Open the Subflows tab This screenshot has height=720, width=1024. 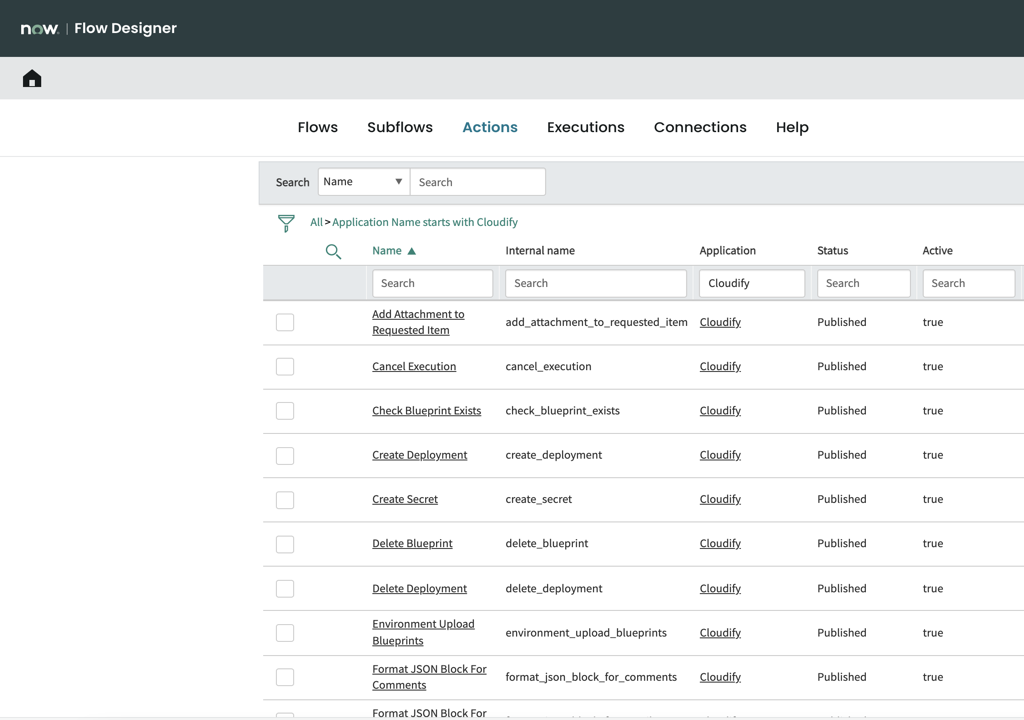tap(400, 127)
